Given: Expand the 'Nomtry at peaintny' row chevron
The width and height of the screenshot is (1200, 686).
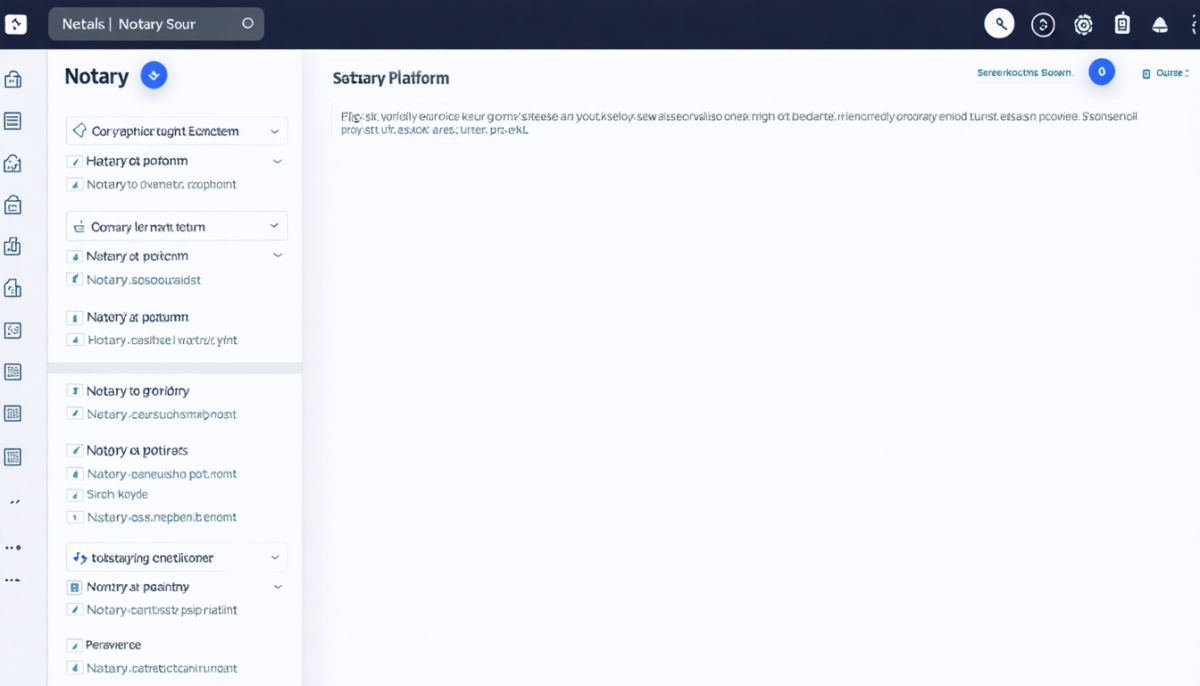Looking at the screenshot, I should click(x=278, y=587).
